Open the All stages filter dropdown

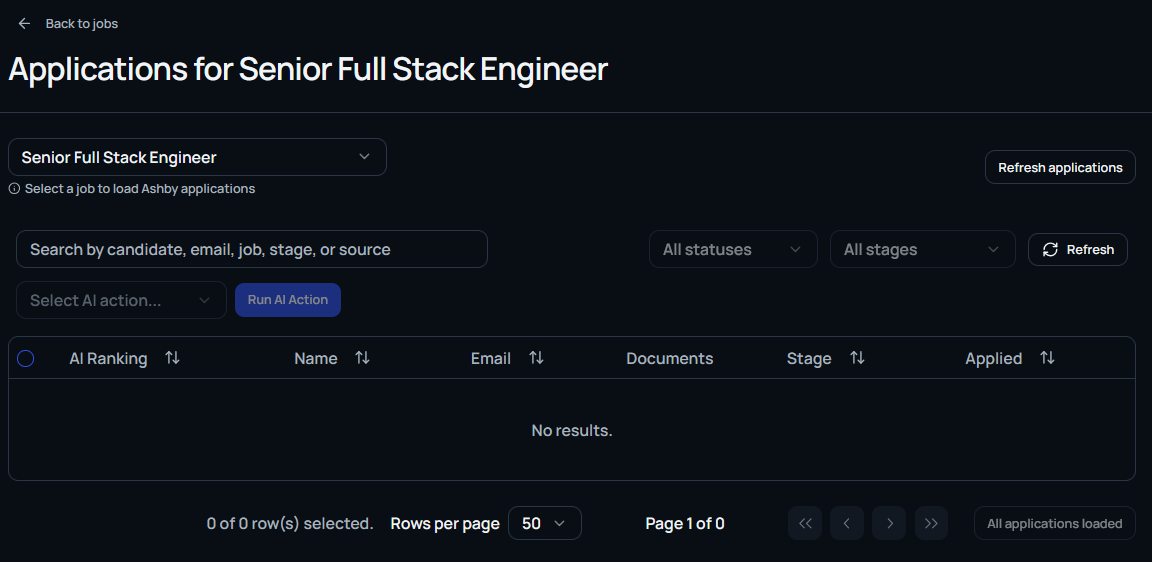(x=922, y=250)
